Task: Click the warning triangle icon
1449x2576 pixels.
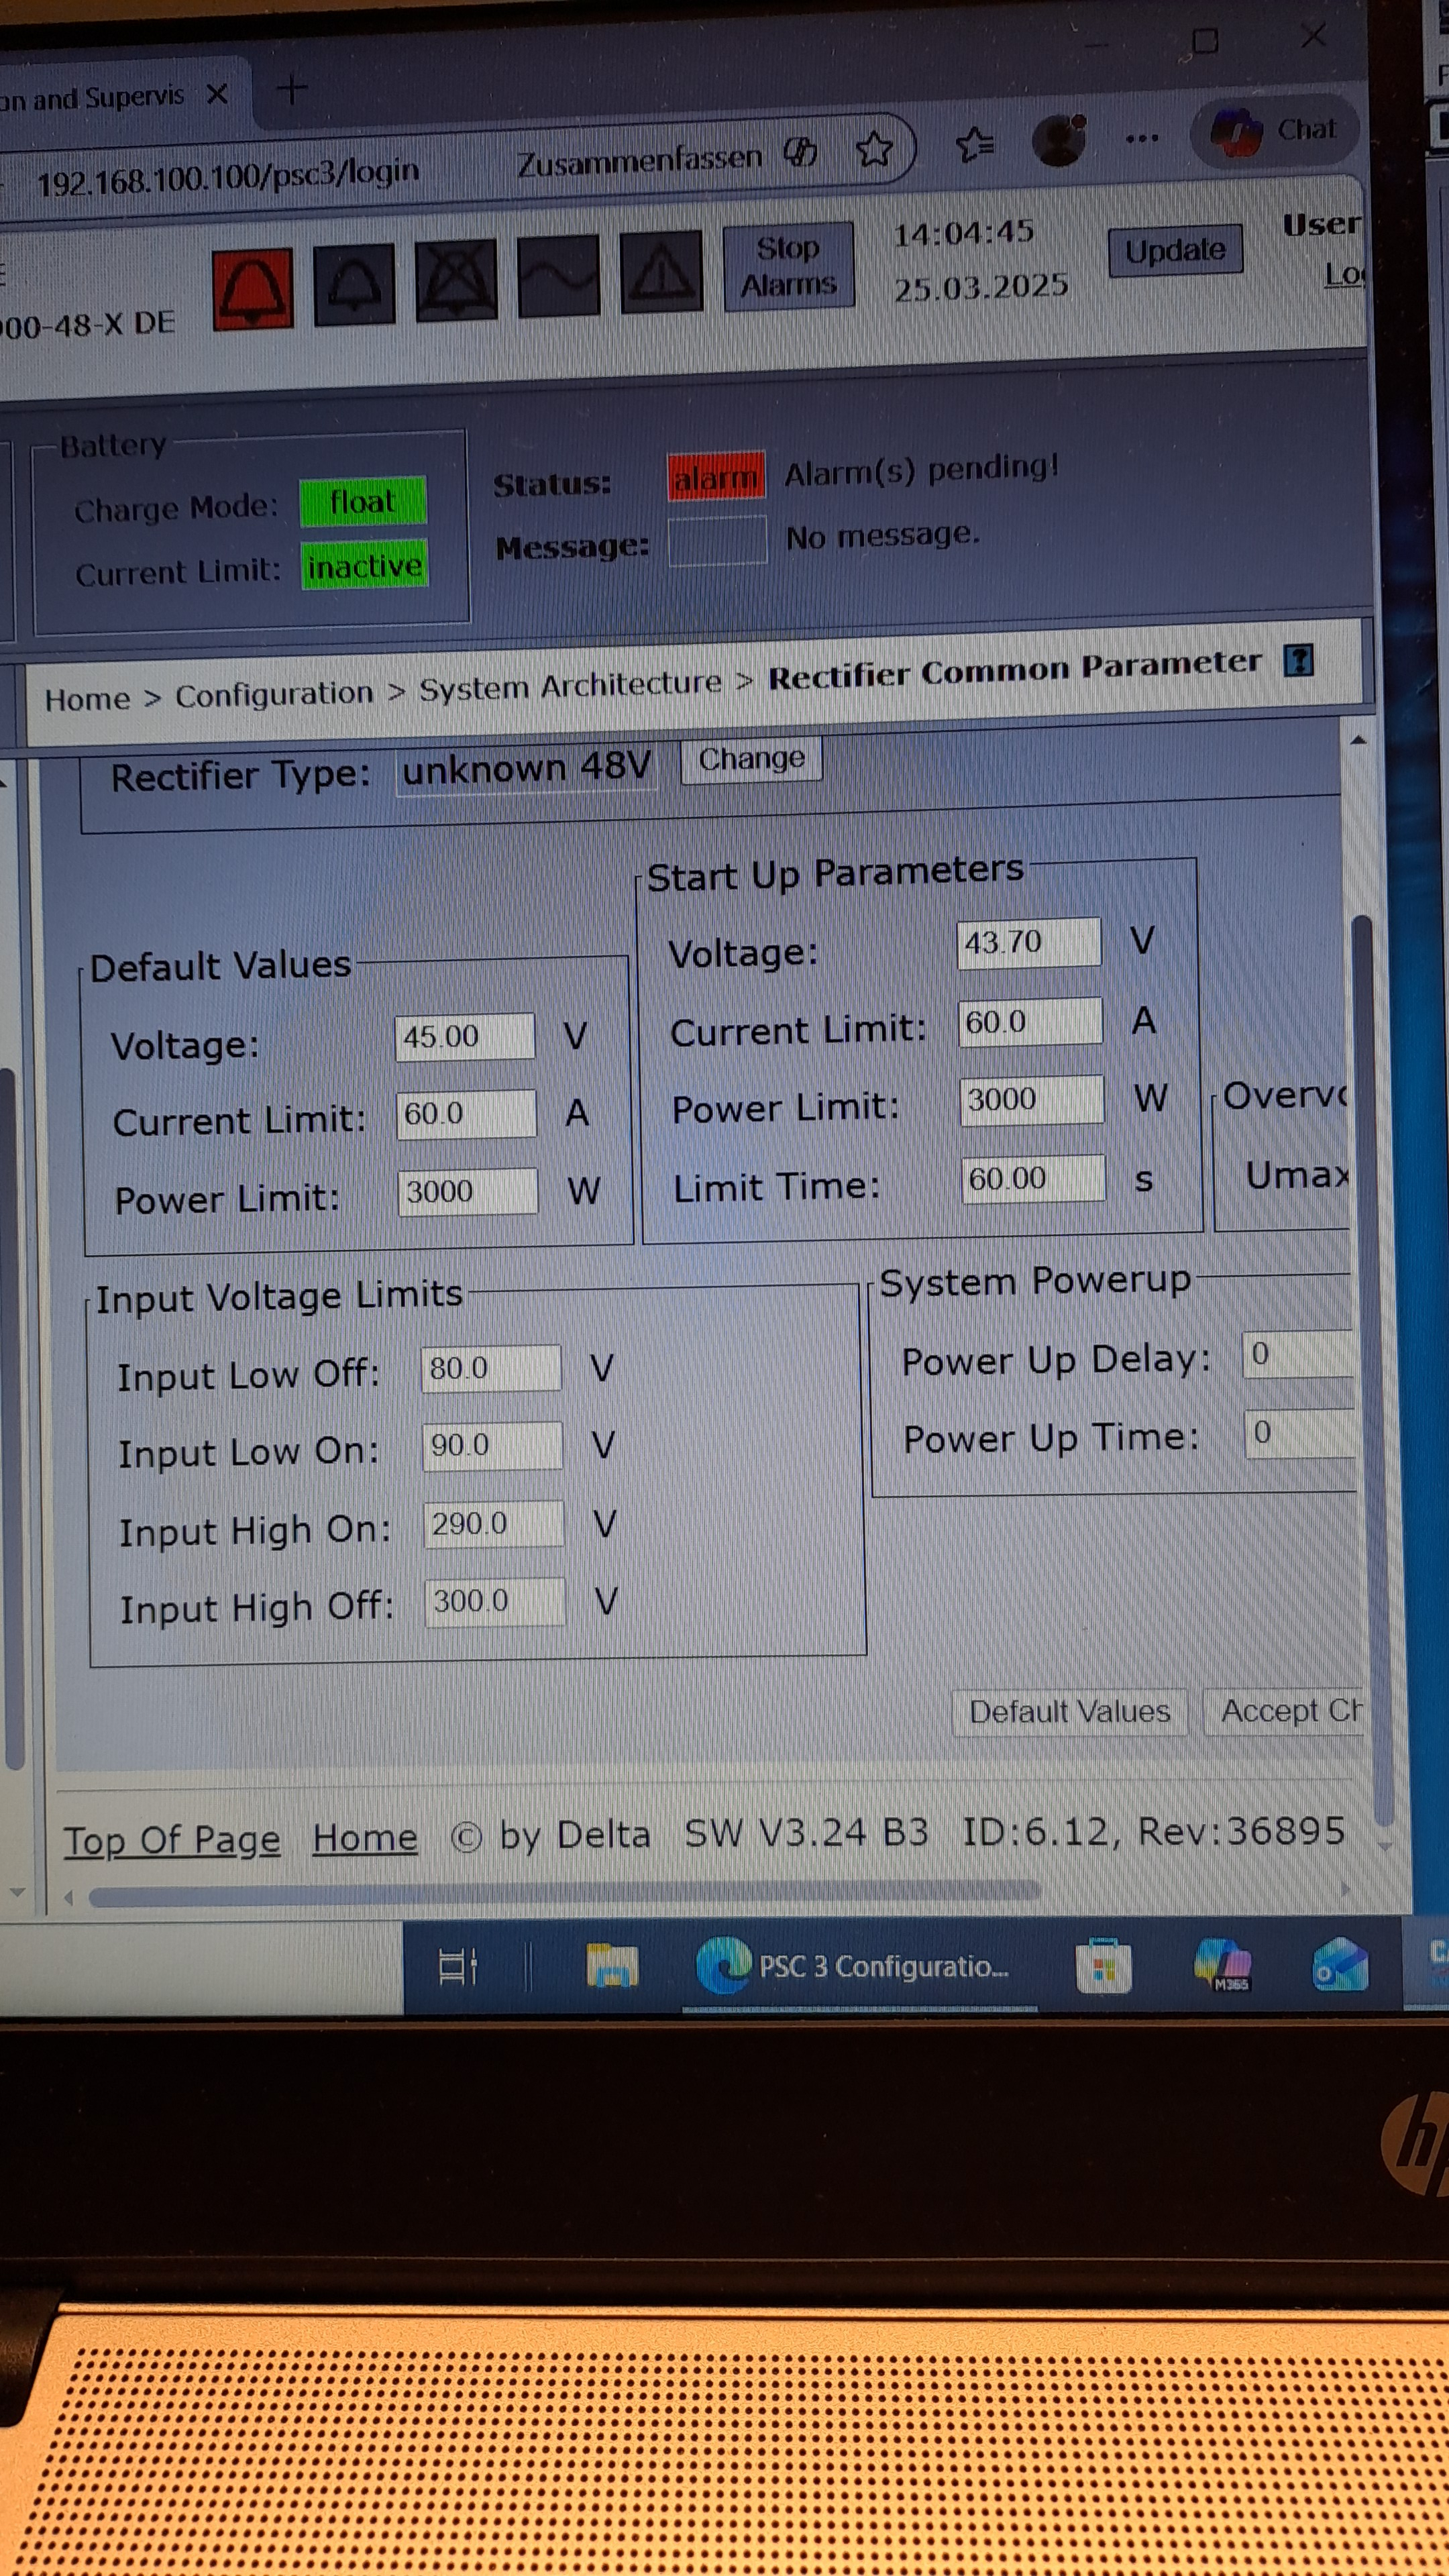Action: click(x=660, y=271)
